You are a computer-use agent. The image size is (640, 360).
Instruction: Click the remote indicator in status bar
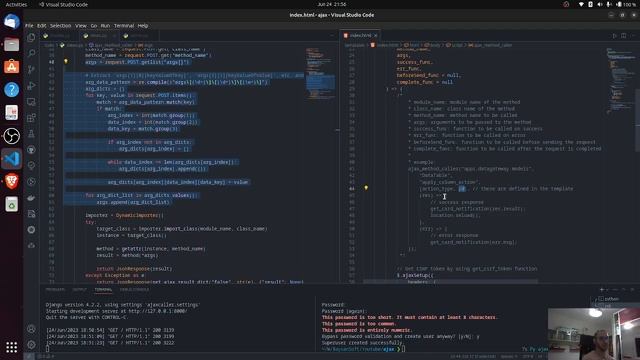(29, 356)
